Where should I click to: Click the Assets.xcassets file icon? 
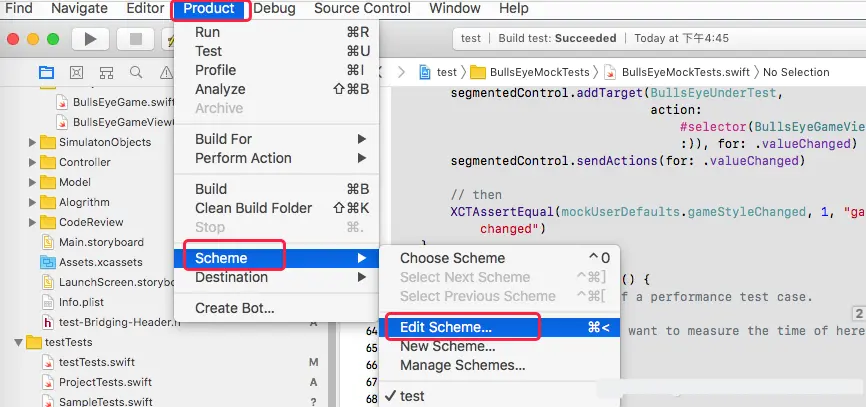(48, 262)
